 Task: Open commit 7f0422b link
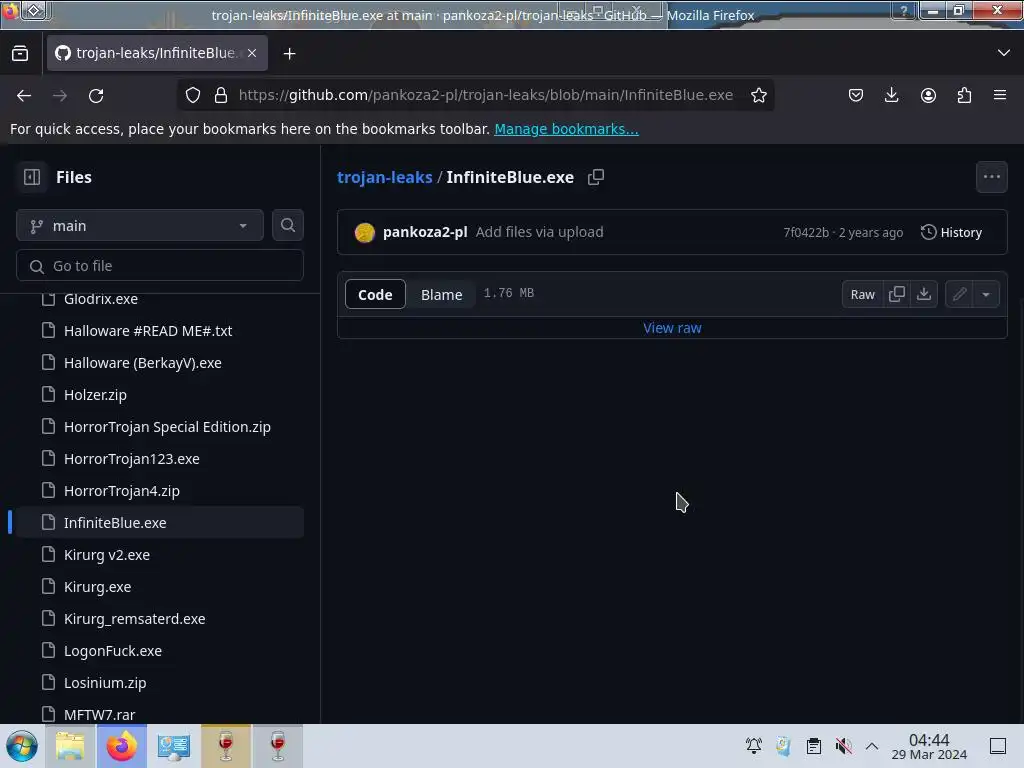(806, 232)
